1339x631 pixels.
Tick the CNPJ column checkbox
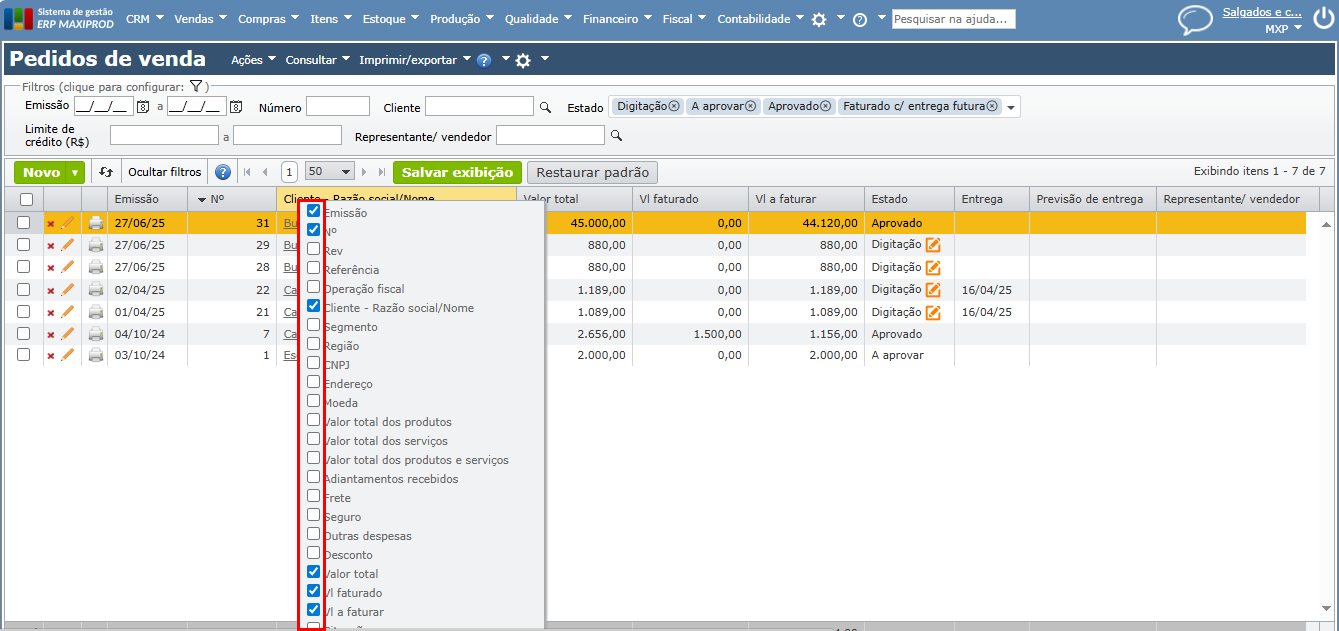[x=314, y=363]
